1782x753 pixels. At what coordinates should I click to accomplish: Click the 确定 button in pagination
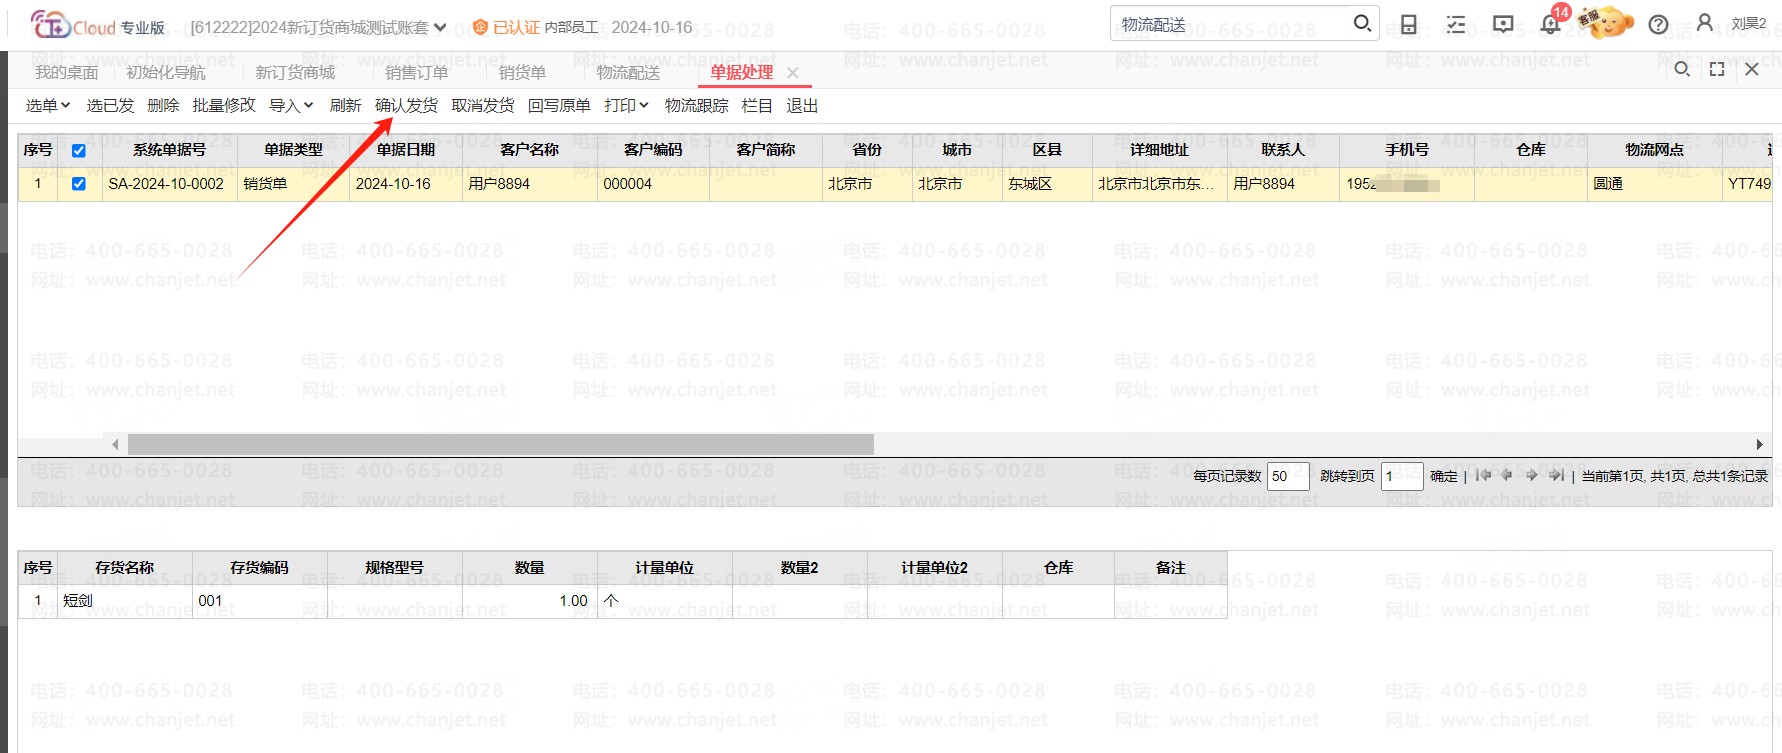(1443, 476)
